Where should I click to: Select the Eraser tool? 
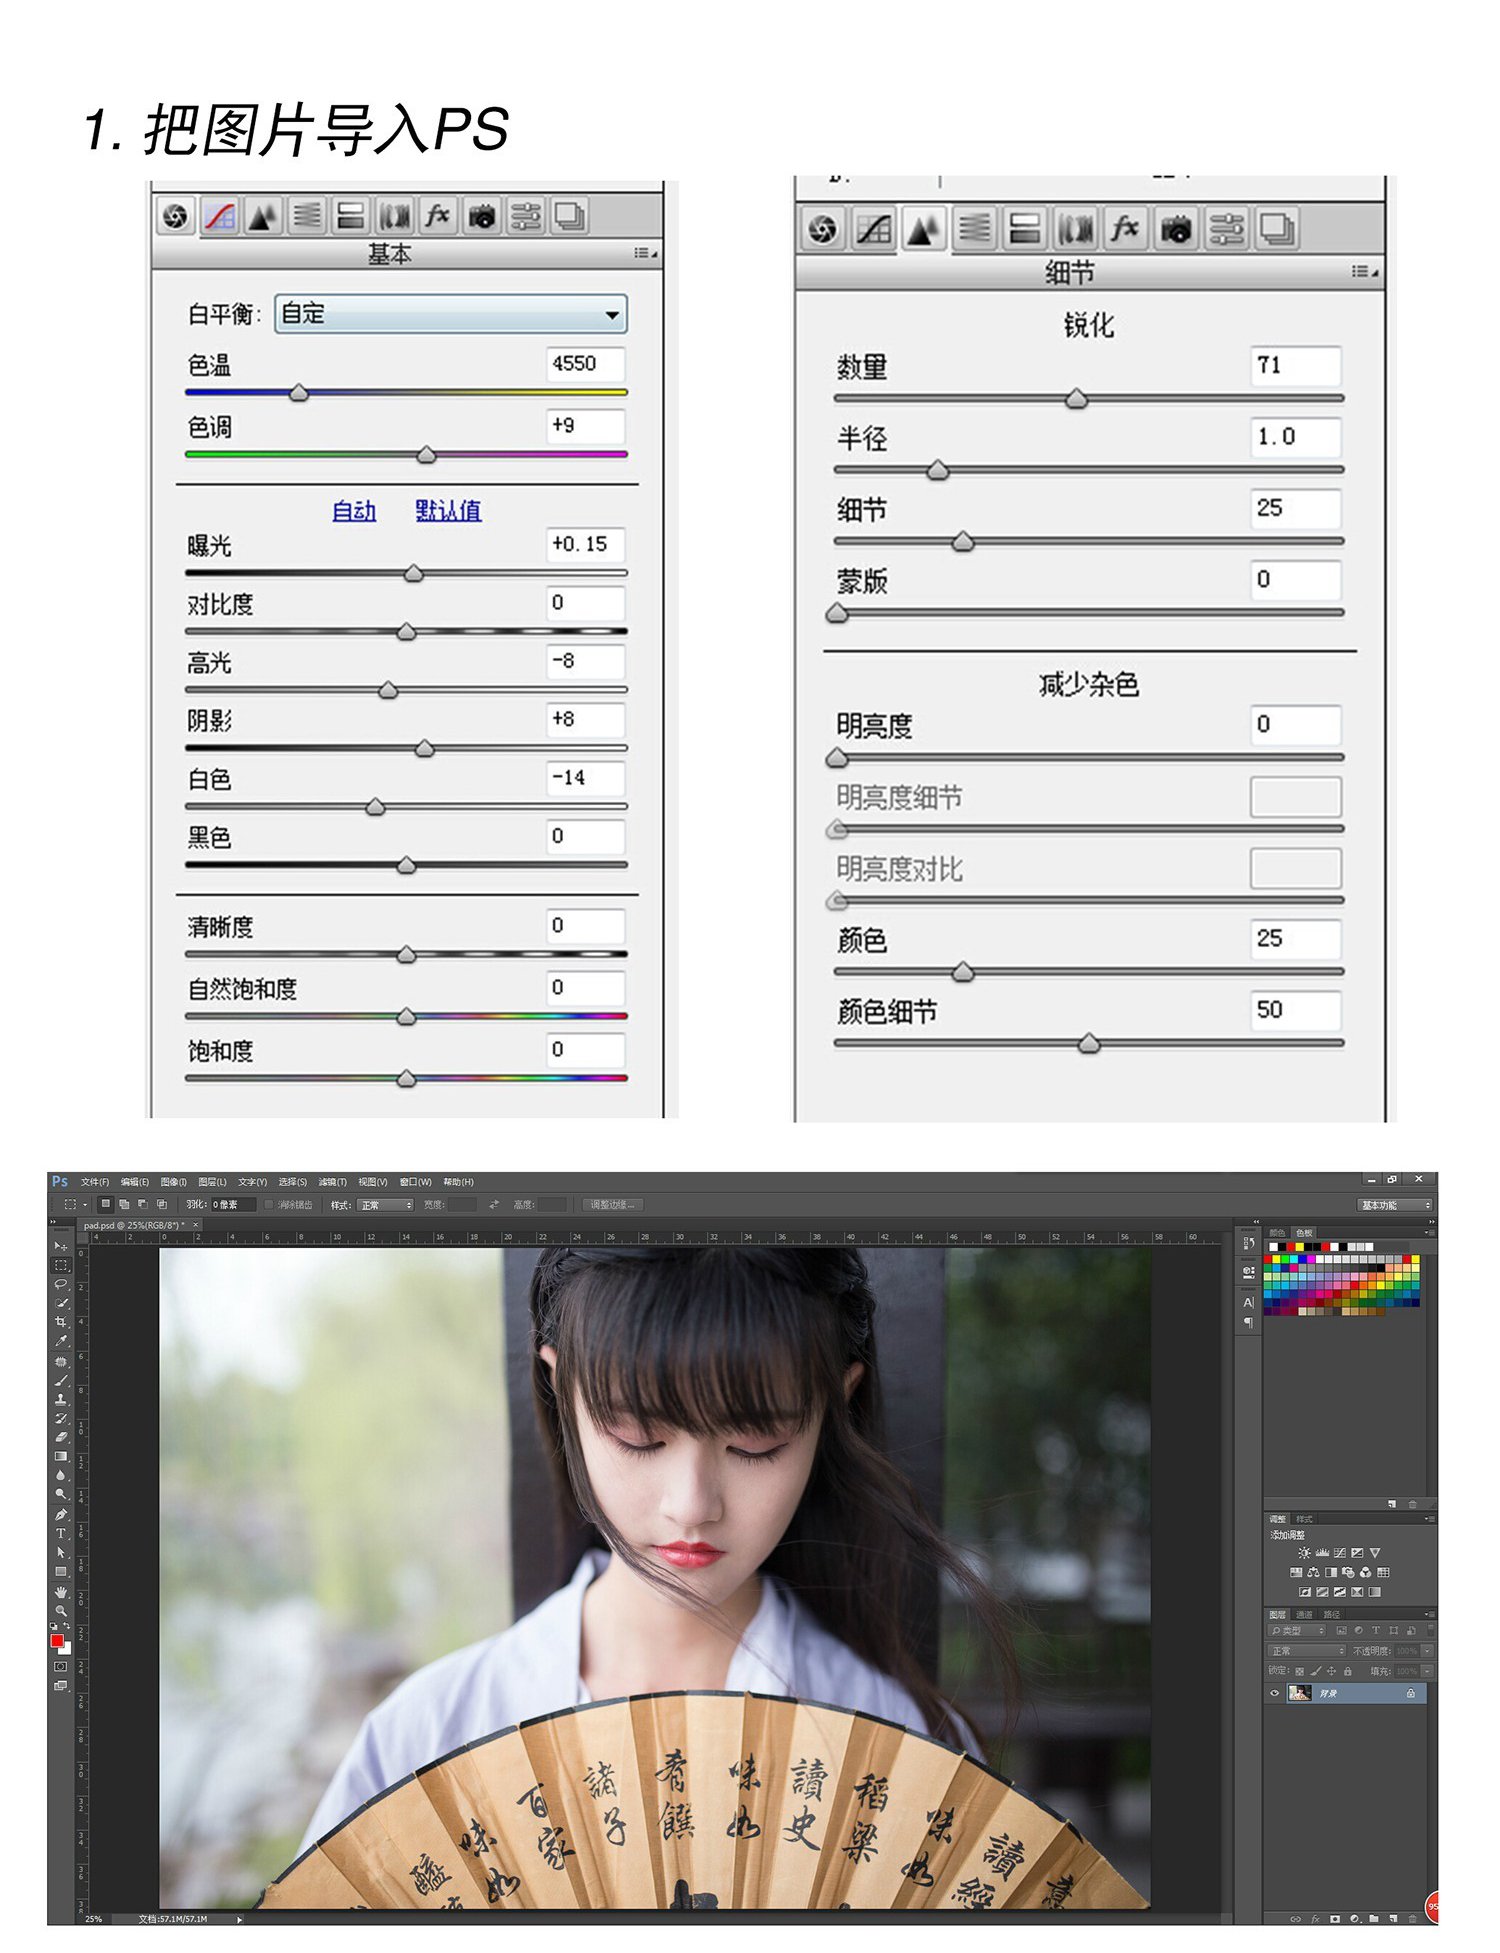61,1436
